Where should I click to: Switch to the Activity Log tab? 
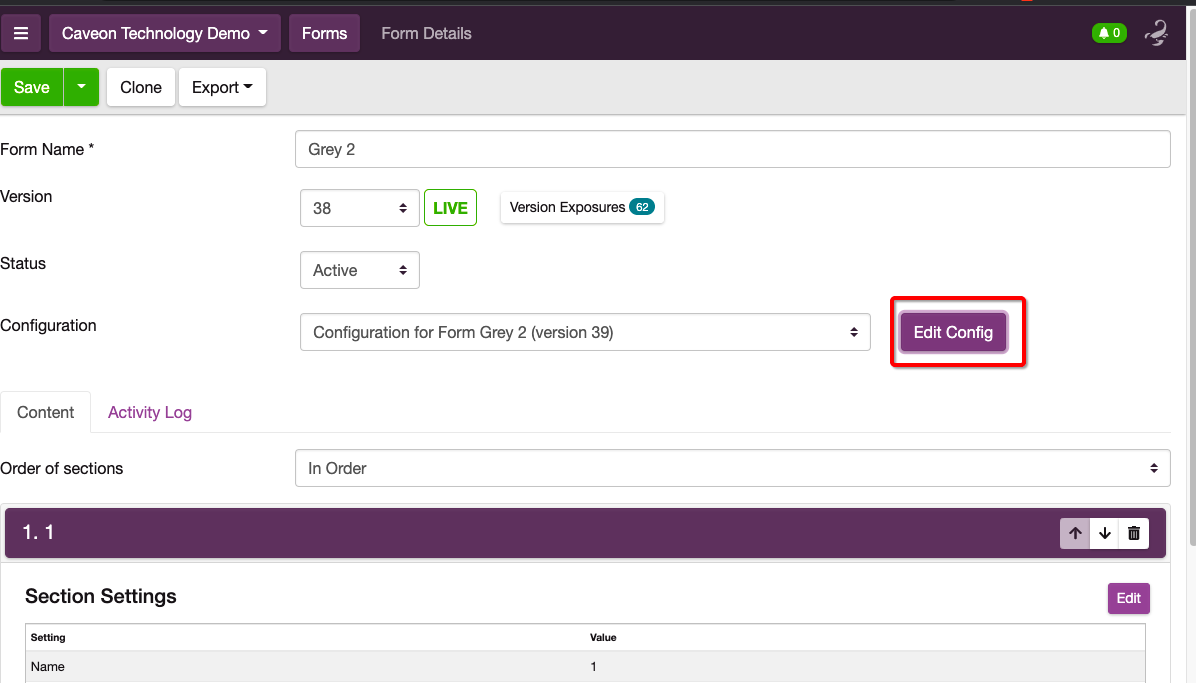point(150,412)
